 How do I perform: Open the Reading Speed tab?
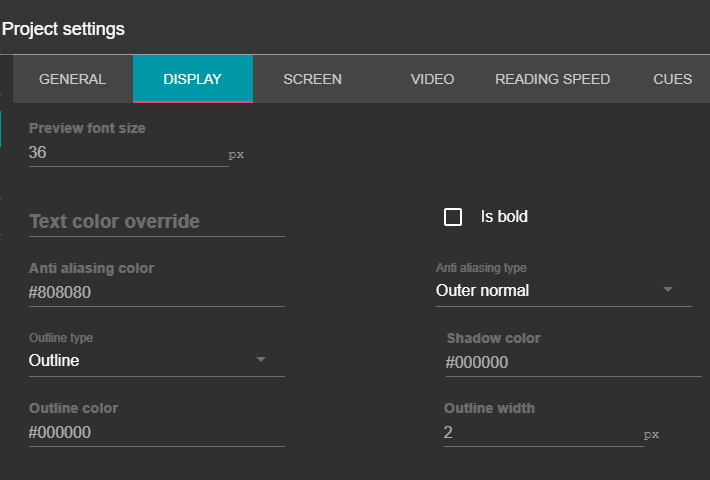click(552, 79)
